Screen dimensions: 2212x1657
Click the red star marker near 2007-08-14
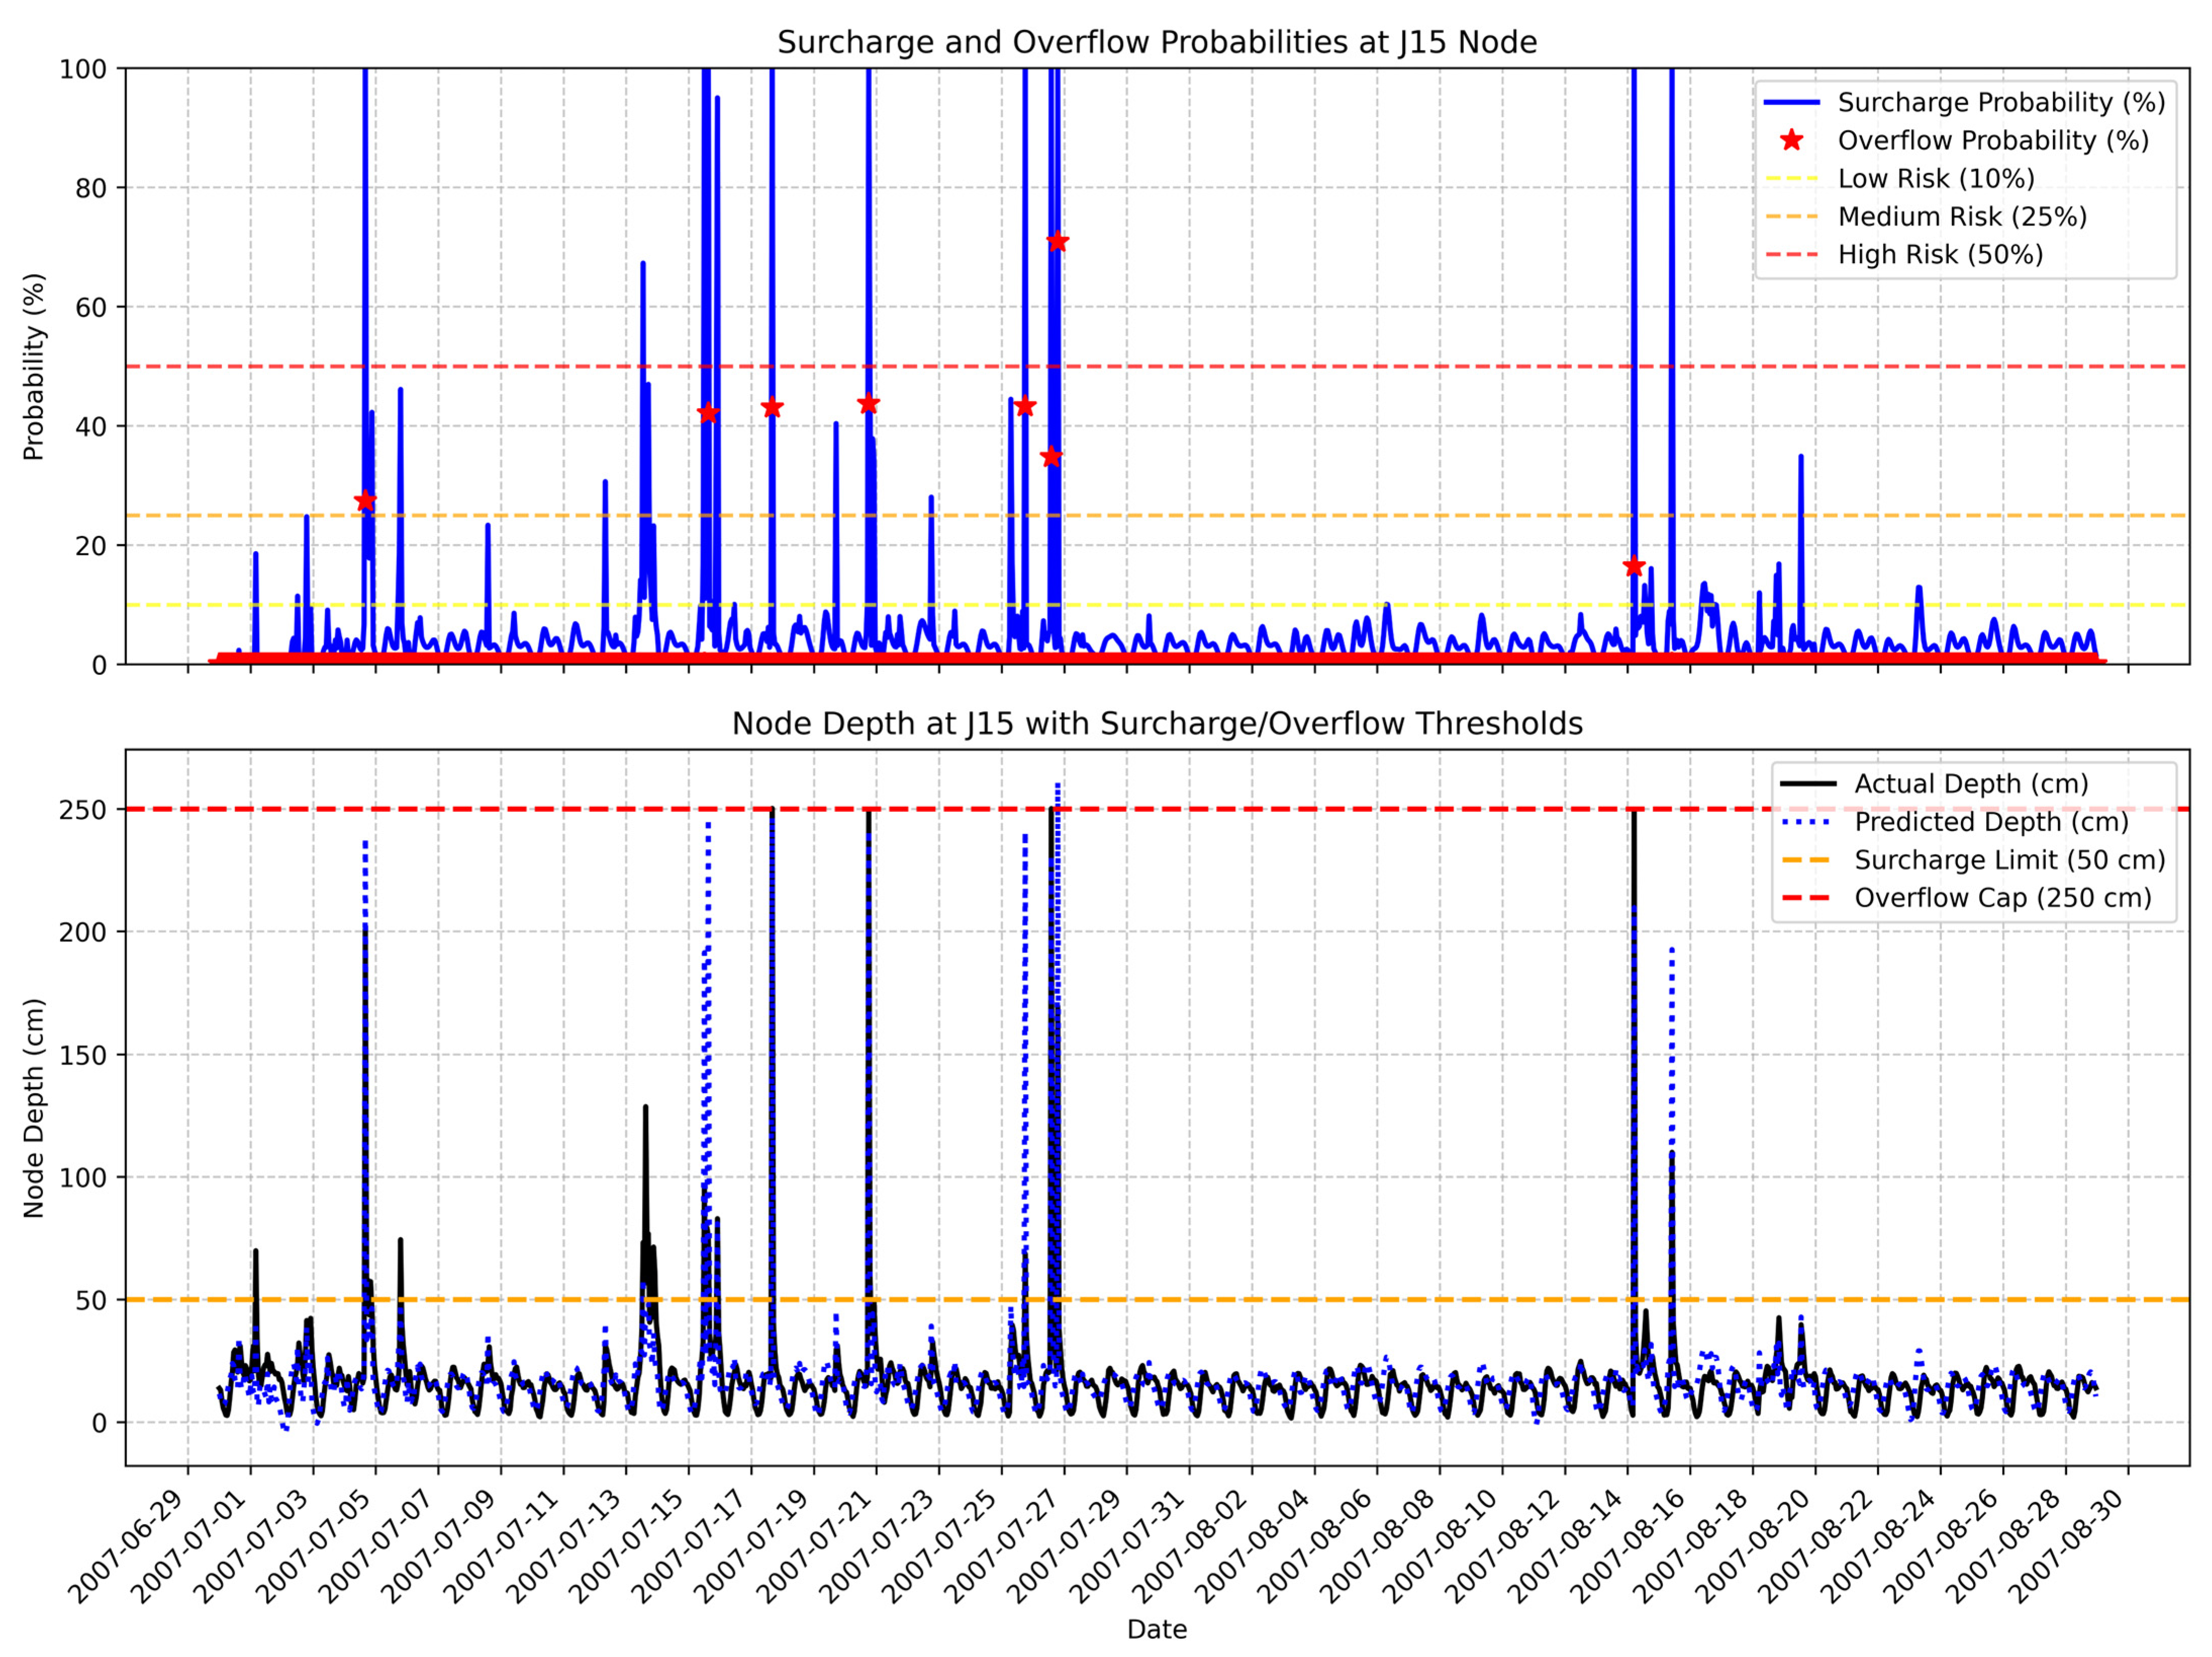pos(1634,567)
